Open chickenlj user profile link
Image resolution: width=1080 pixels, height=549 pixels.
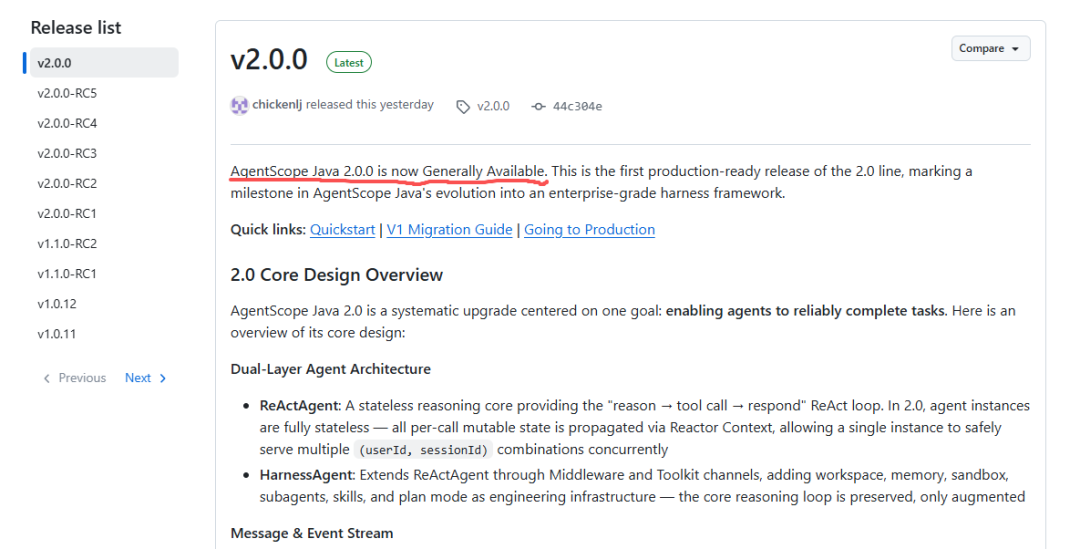coord(277,105)
